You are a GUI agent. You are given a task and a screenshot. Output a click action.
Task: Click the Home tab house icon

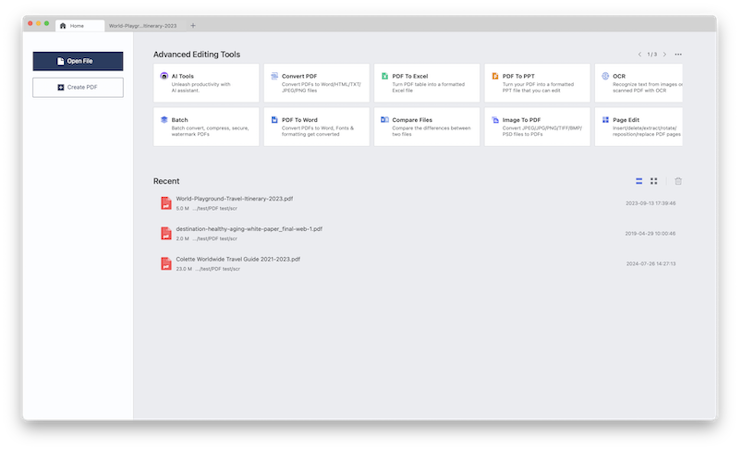tap(63, 26)
